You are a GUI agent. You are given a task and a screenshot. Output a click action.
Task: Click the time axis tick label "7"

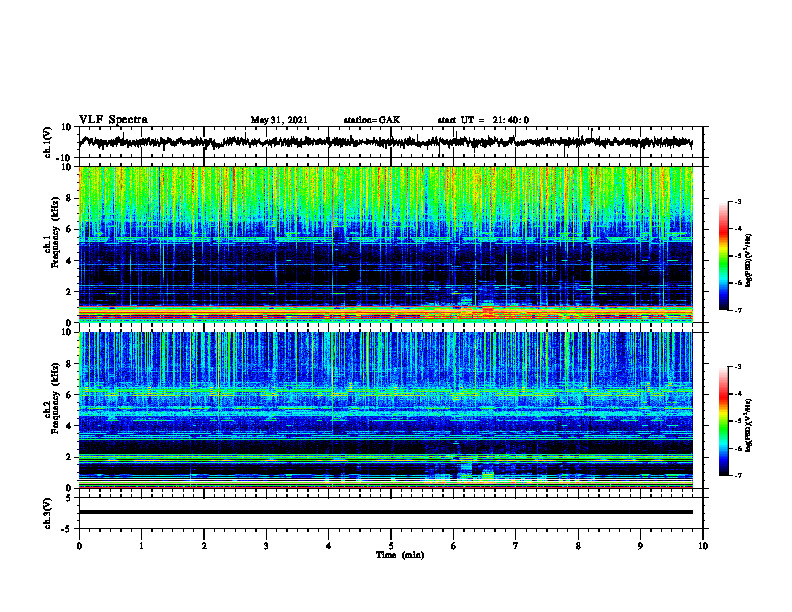pos(516,546)
